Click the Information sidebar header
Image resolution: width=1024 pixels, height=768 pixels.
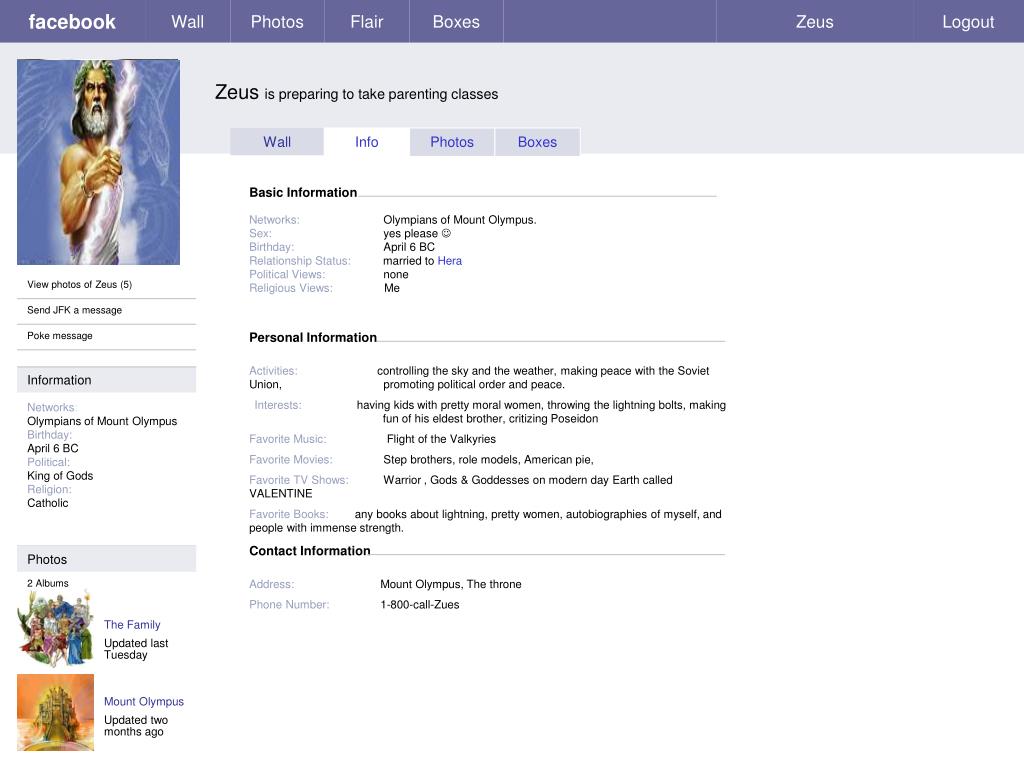(106, 380)
